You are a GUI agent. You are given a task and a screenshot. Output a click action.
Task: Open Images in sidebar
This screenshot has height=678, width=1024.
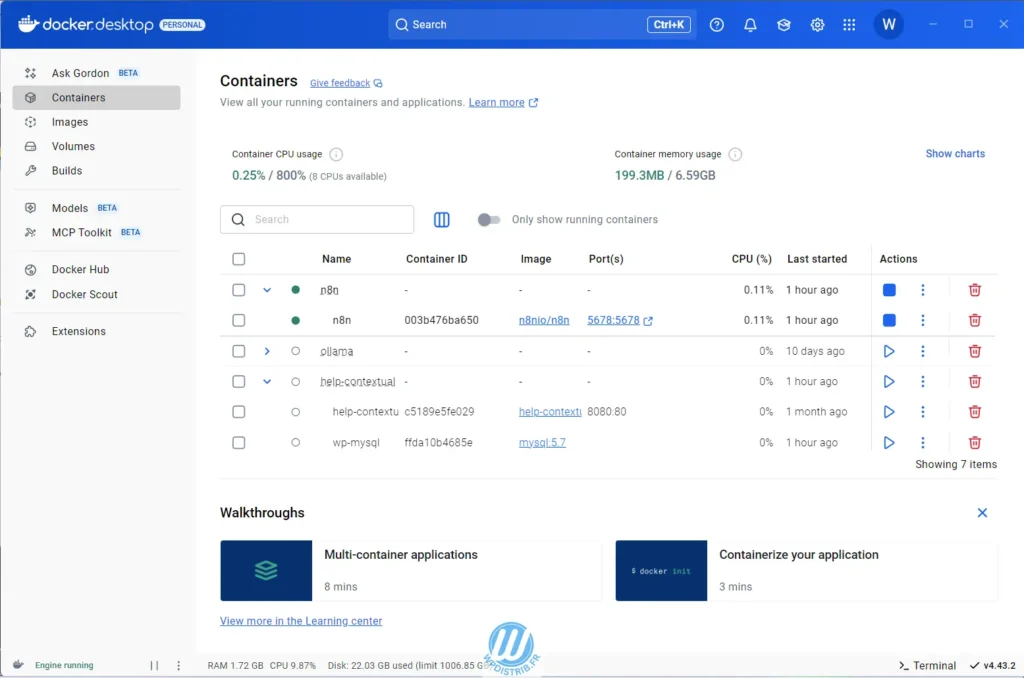(x=96, y=122)
